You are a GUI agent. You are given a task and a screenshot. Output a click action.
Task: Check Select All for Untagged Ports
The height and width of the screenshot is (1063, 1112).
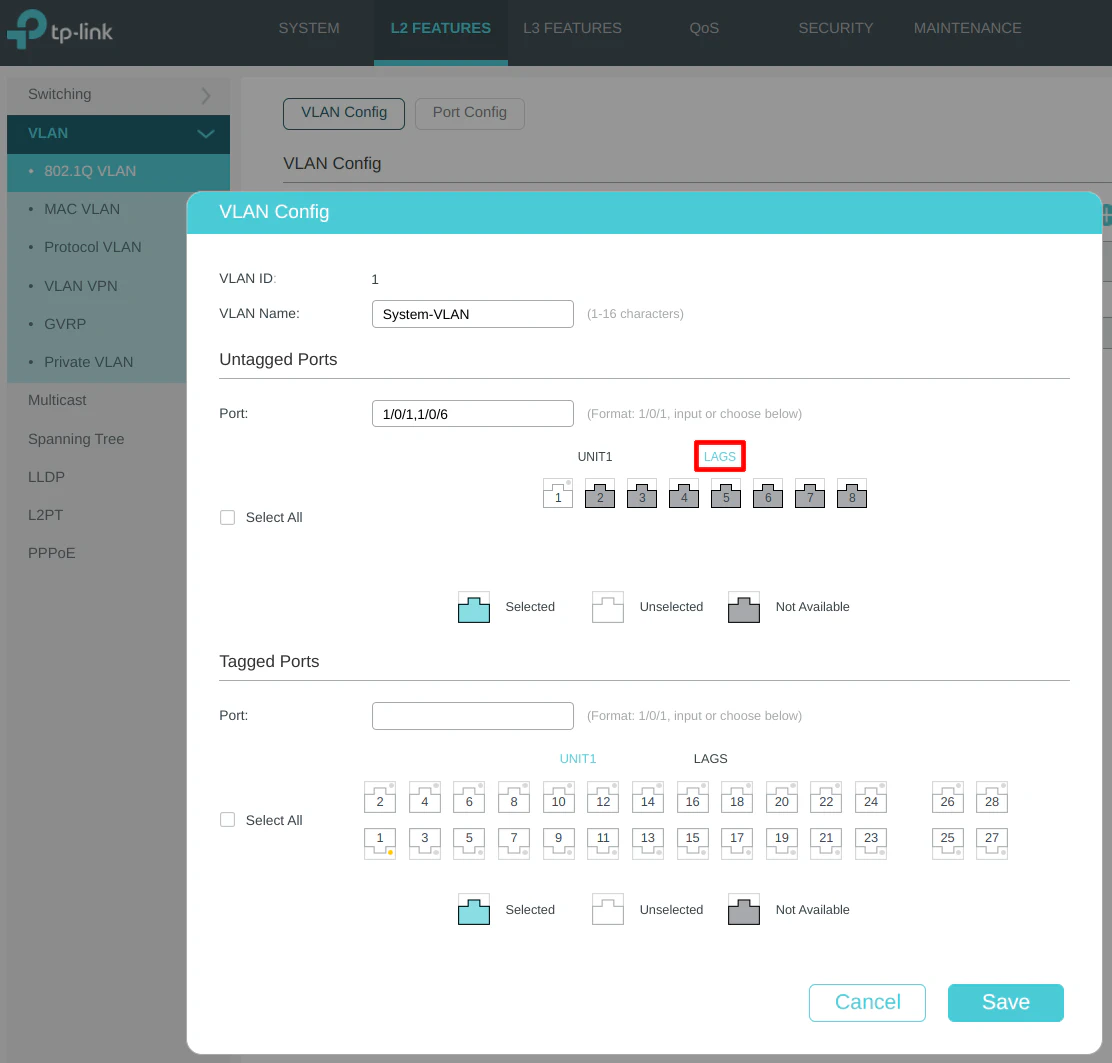click(228, 518)
